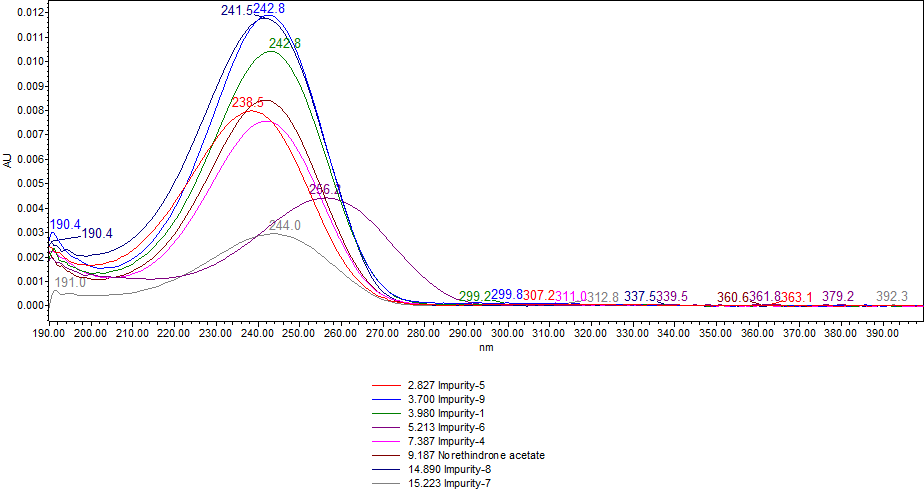Viewport: 924px width, 489px height.
Task: Click the nm x-axis title
Action: tap(486, 349)
